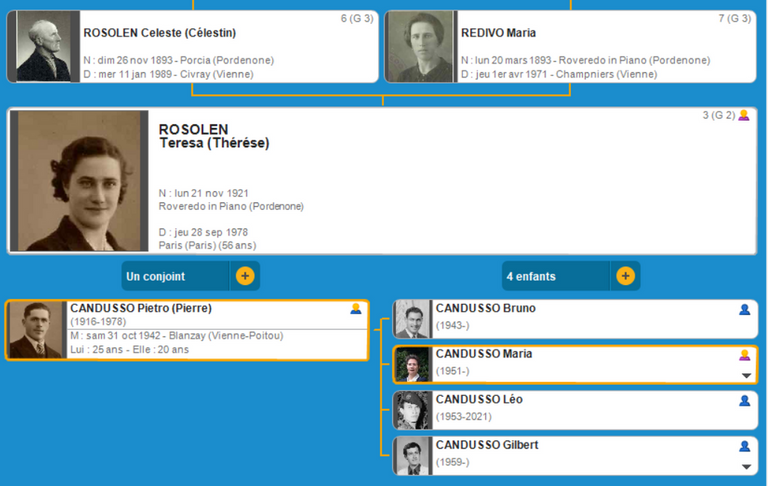Expand the dropdown arrow on Candusso Gilbert
768x486 pixels.
745,467
